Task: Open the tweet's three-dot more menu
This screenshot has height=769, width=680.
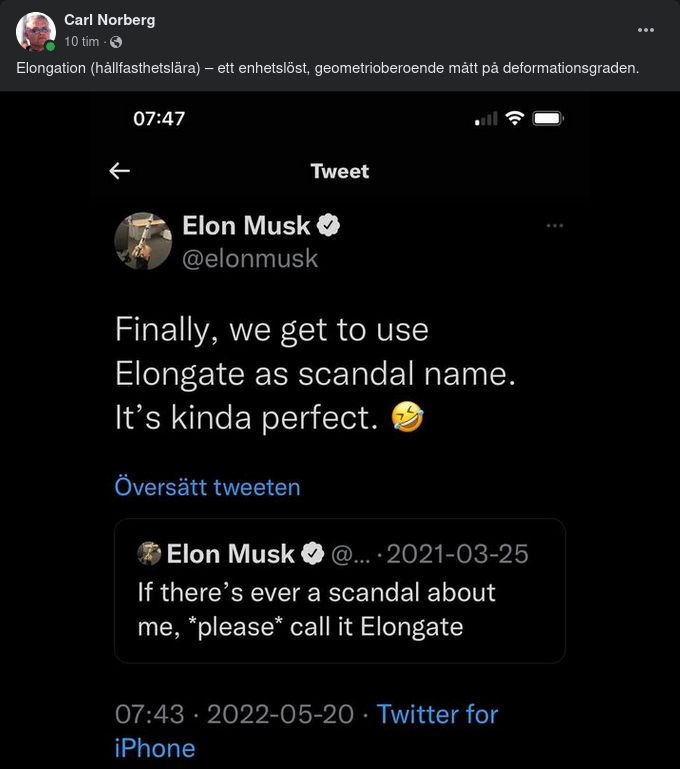Action: pyautogui.click(x=555, y=226)
